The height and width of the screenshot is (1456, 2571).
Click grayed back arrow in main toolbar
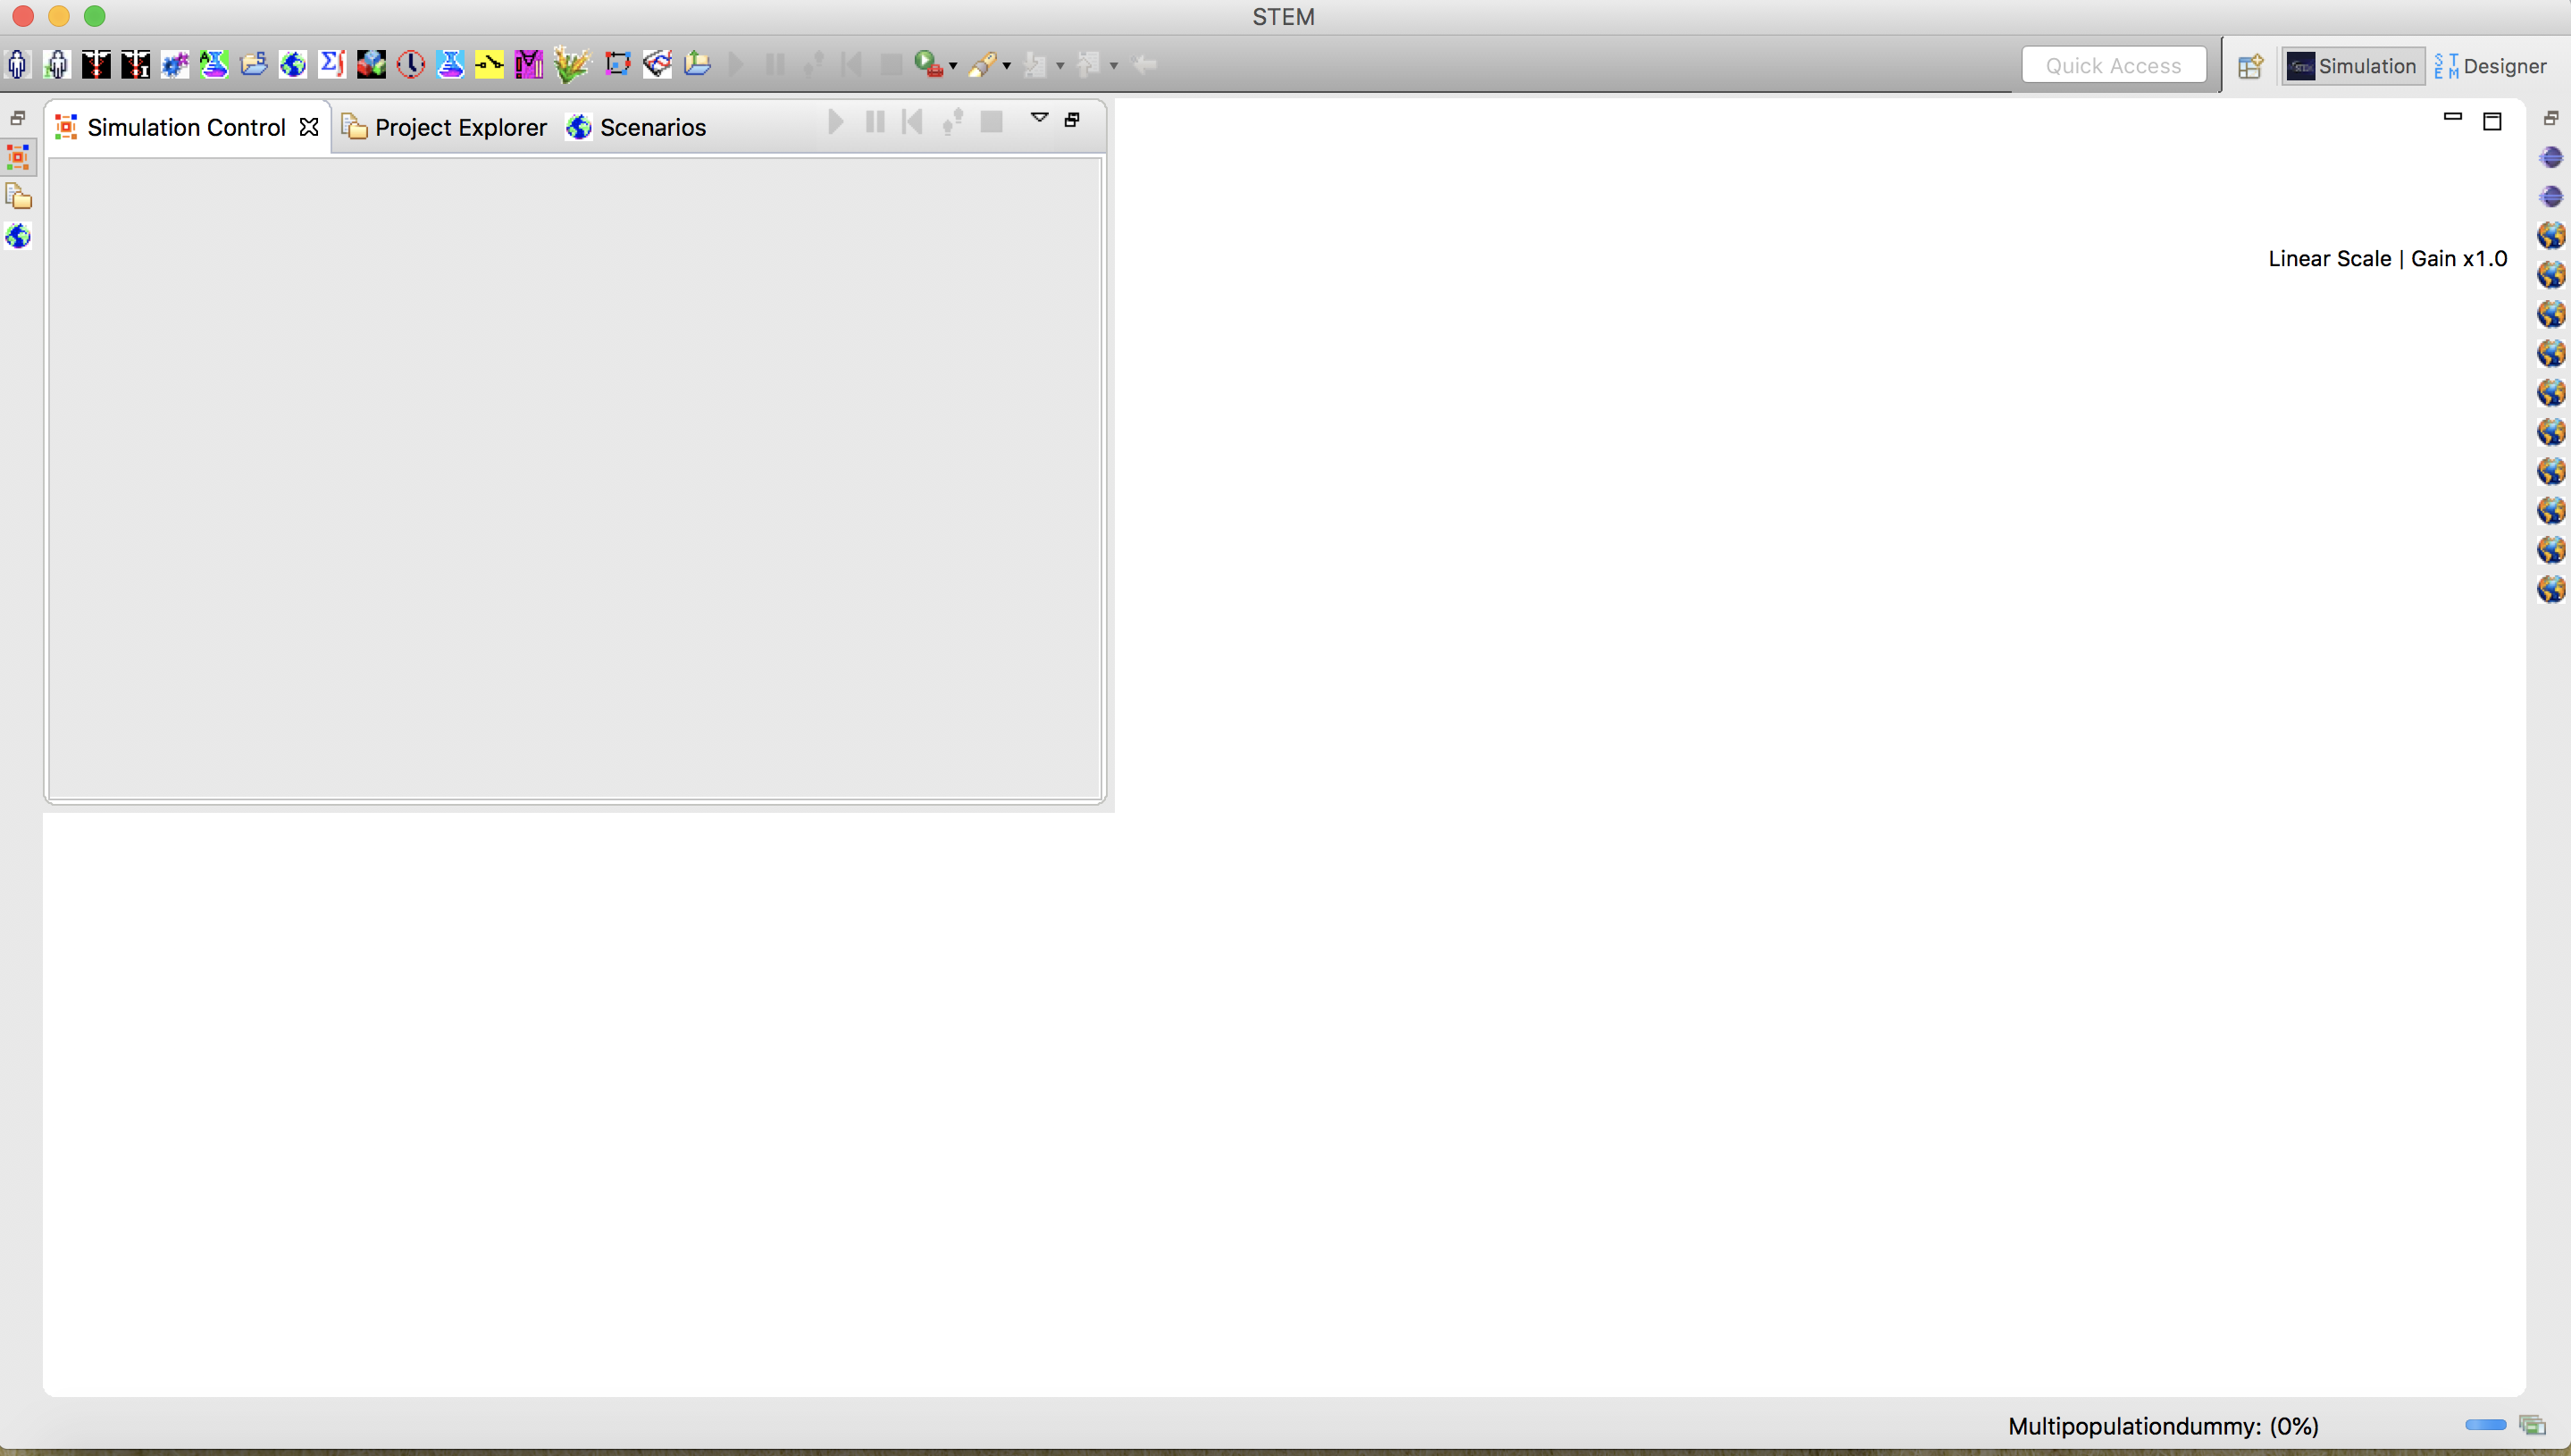tap(1145, 65)
